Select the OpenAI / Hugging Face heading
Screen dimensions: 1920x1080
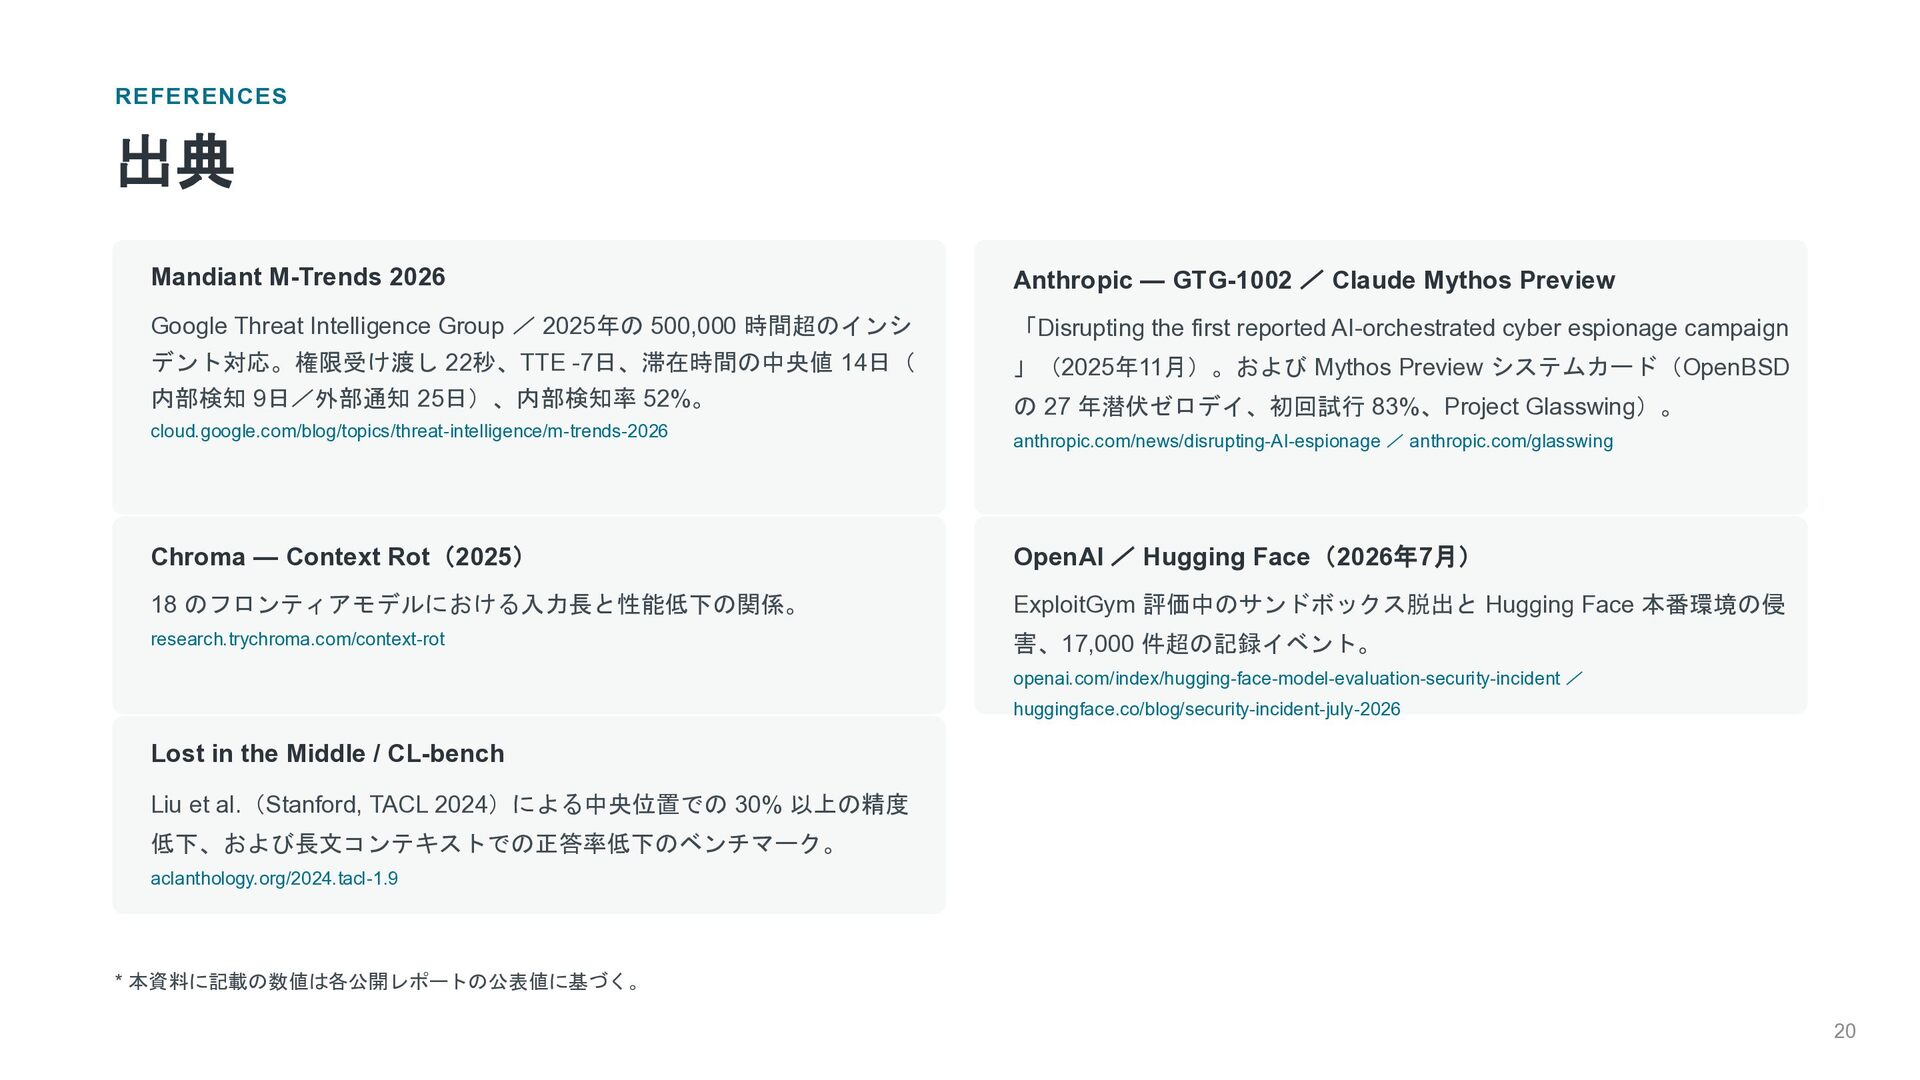(x=1243, y=557)
